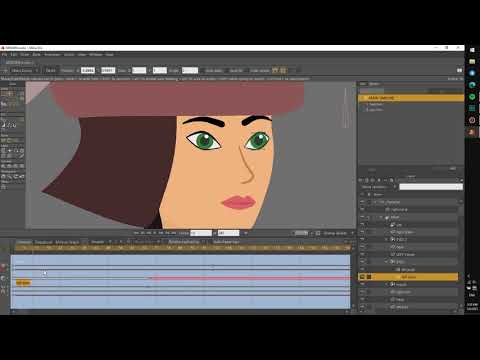Click the Position Y input field

(x=108, y=70)
